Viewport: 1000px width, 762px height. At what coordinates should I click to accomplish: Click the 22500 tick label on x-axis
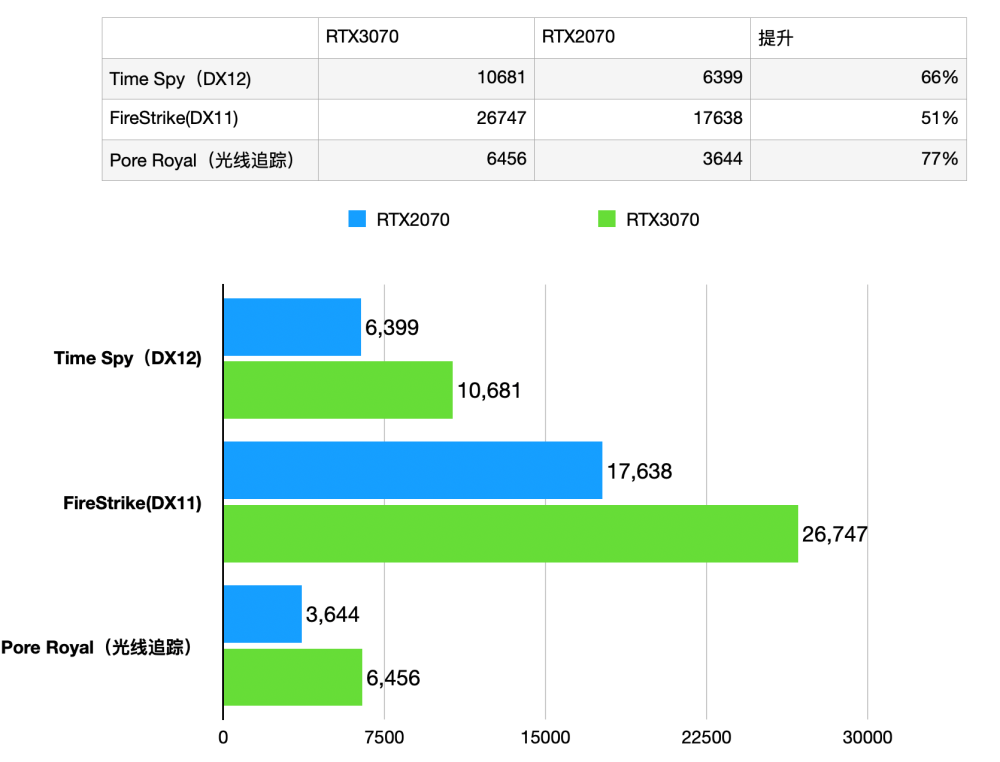click(x=706, y=738)
